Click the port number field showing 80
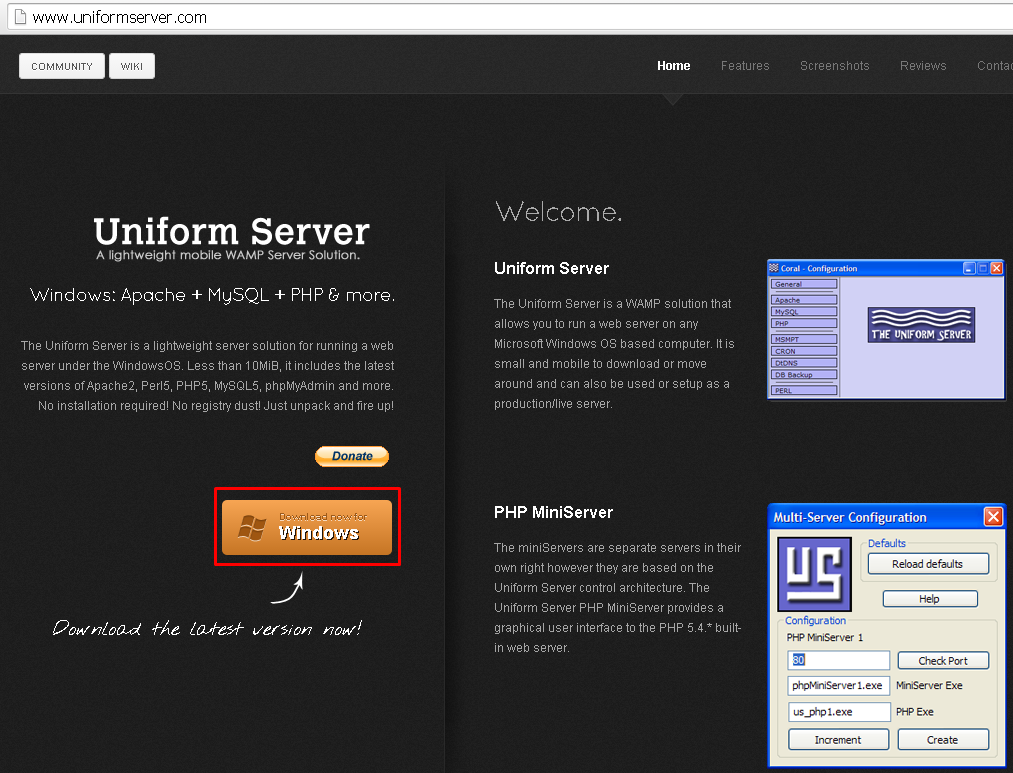The image size is (1013, 773). [839, 660]
